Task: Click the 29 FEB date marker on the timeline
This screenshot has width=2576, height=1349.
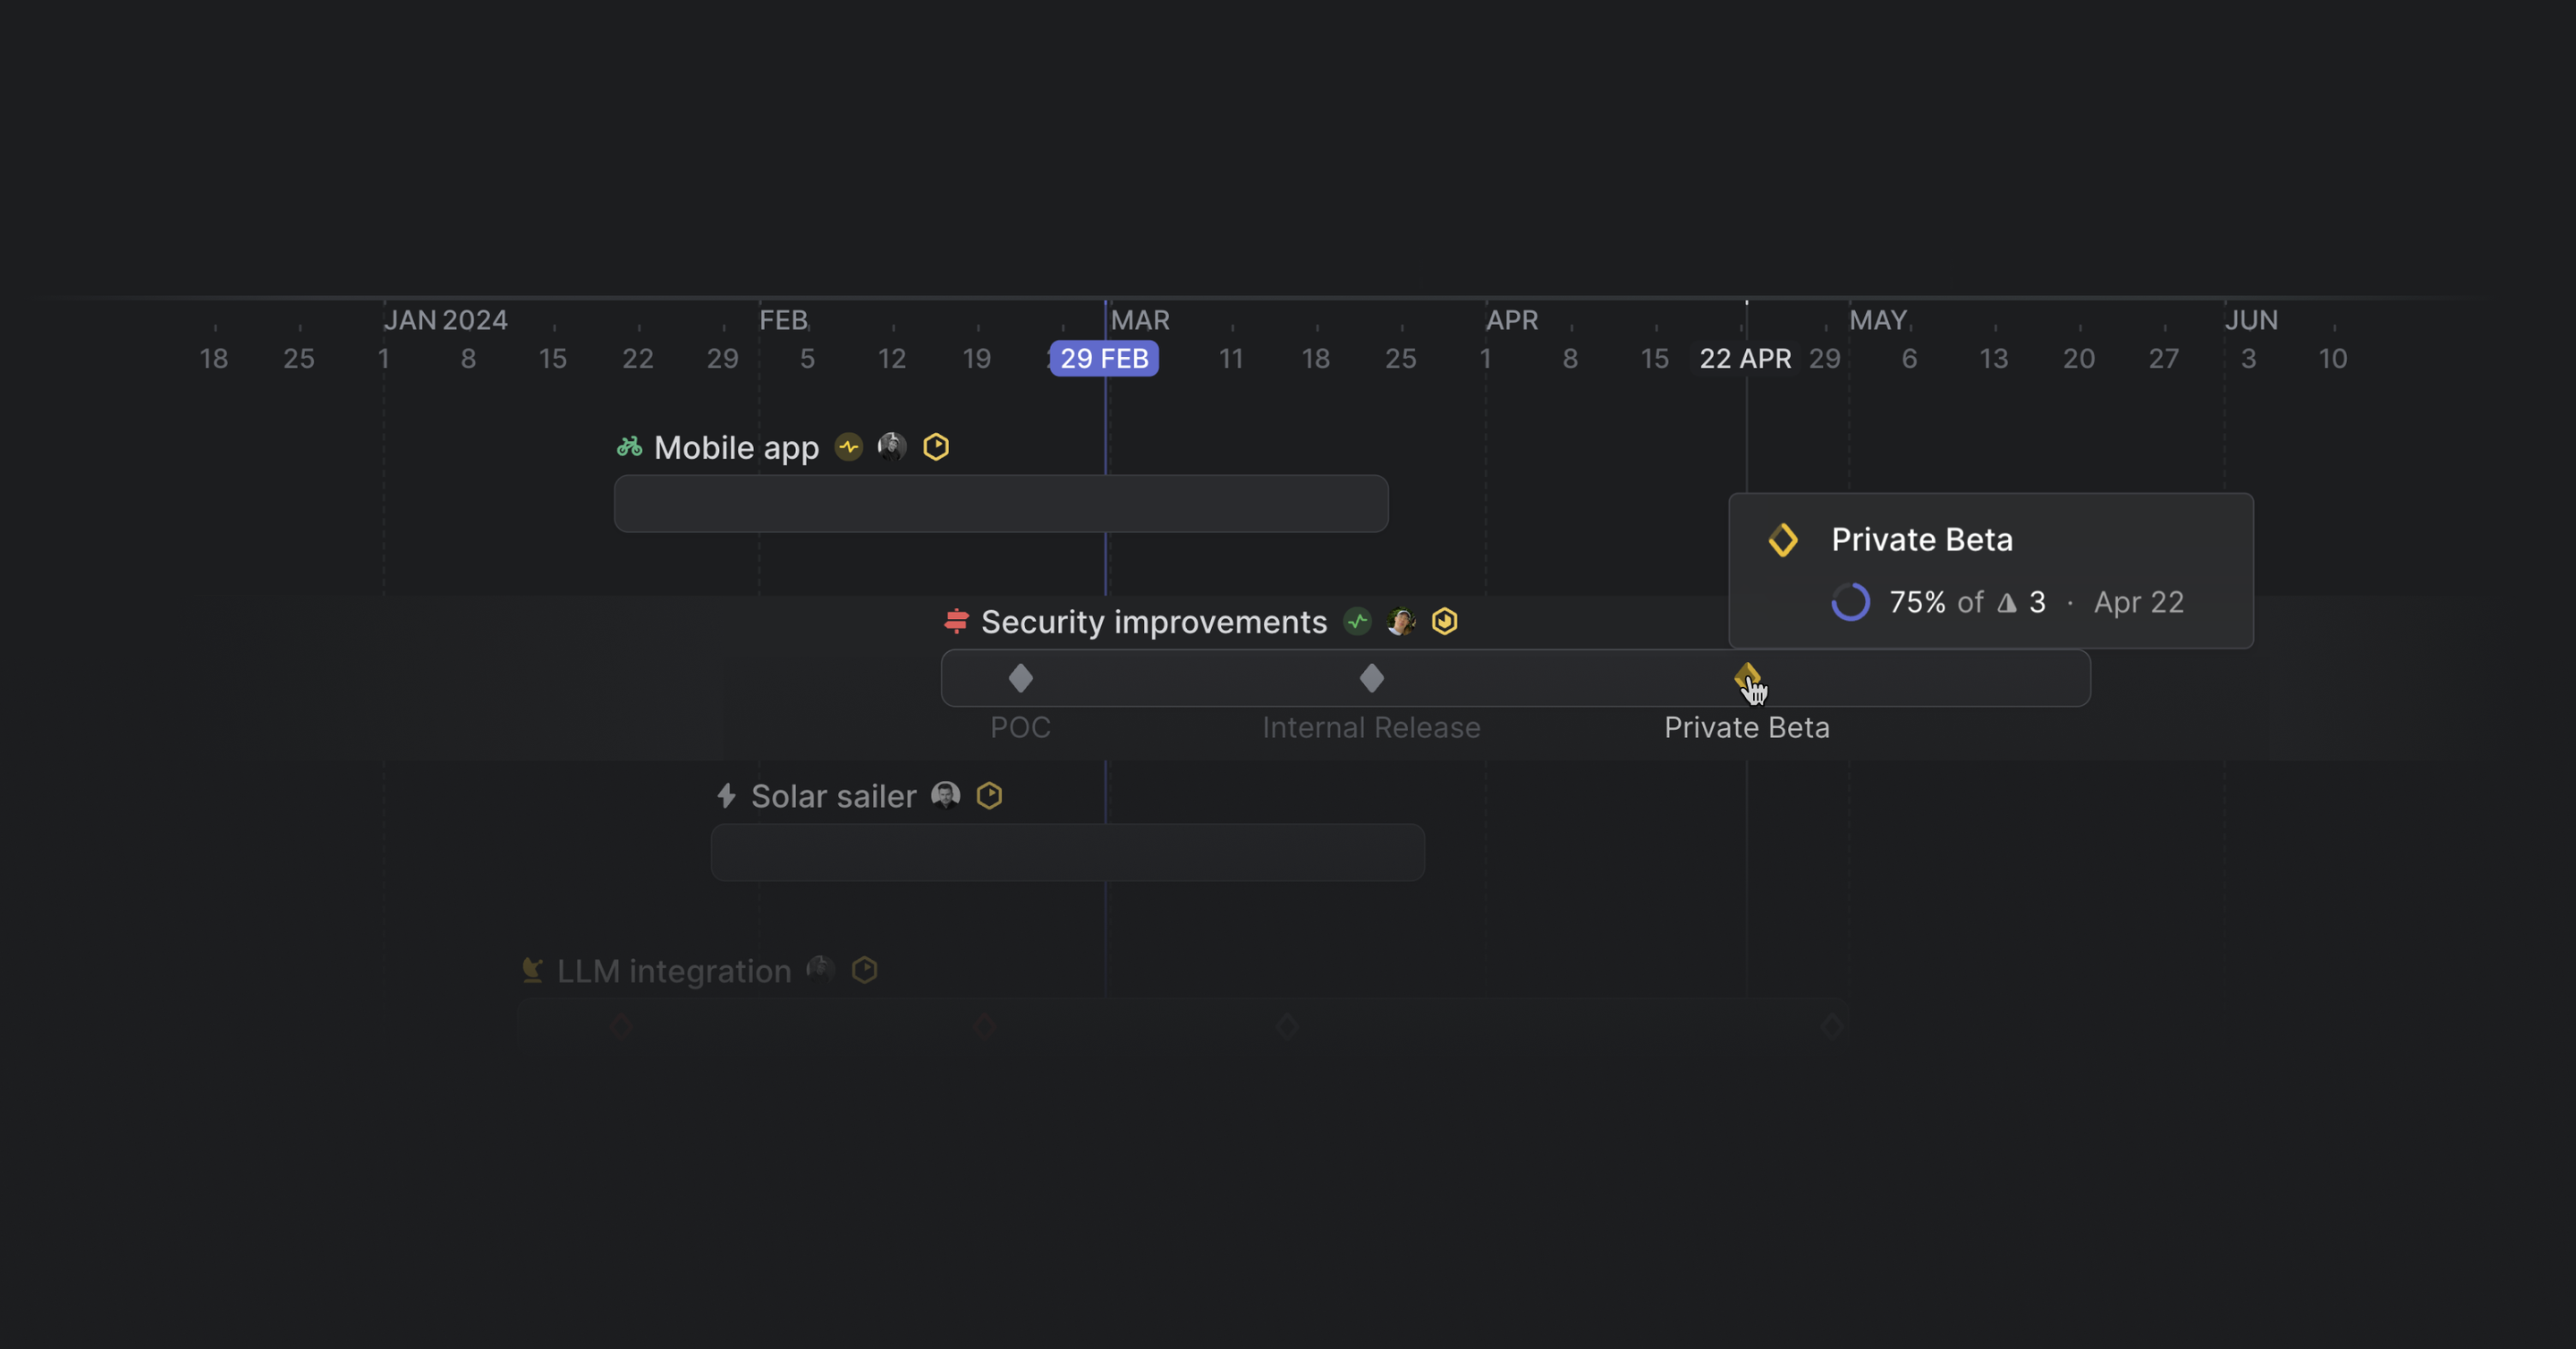Action: 1103,357
